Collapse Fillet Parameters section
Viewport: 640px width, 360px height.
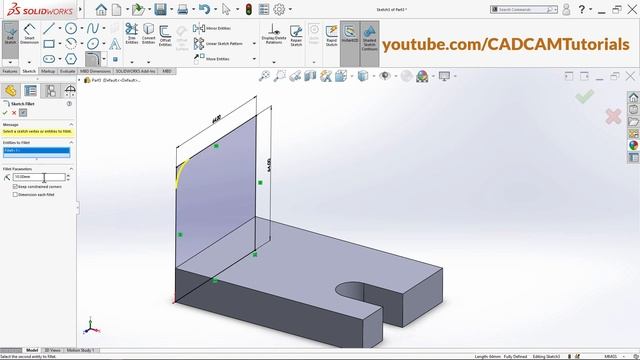coord(71,169)
